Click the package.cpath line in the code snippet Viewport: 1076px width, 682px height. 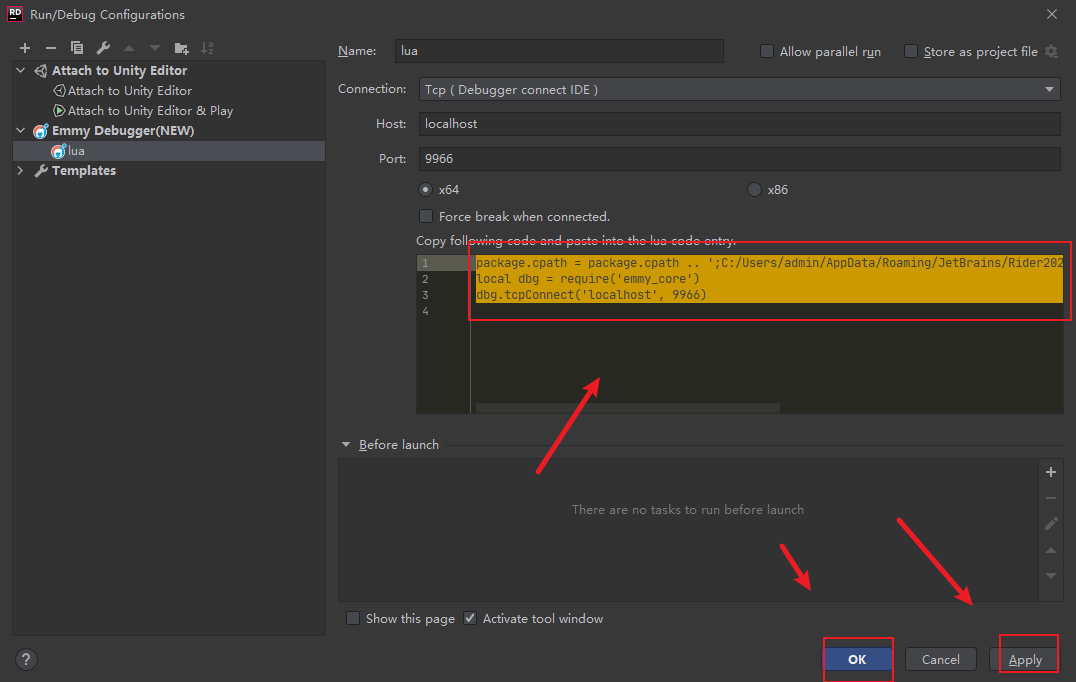click(769, 263)
